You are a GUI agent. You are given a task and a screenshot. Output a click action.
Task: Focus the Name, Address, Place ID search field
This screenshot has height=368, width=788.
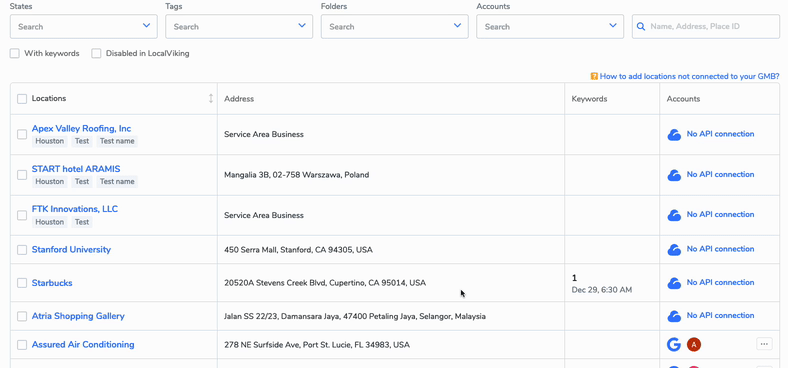(x=706, y=27)
